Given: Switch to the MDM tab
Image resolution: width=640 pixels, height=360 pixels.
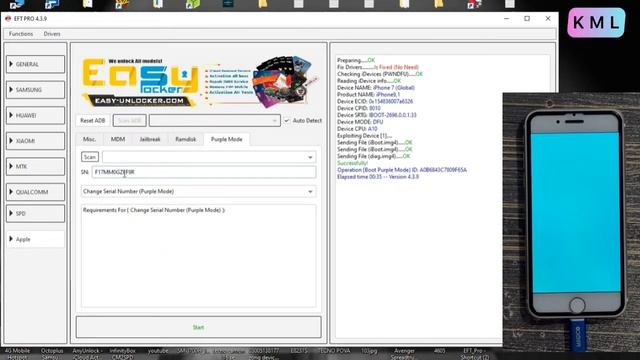Looking at the screenshot, I should coord(118,139).
